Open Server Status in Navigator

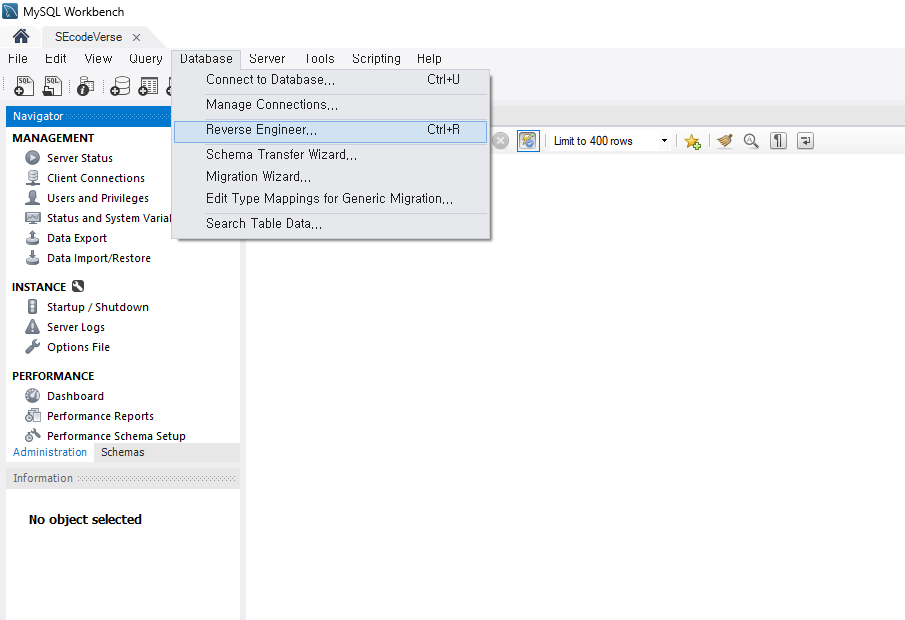[x=80, y=158]
